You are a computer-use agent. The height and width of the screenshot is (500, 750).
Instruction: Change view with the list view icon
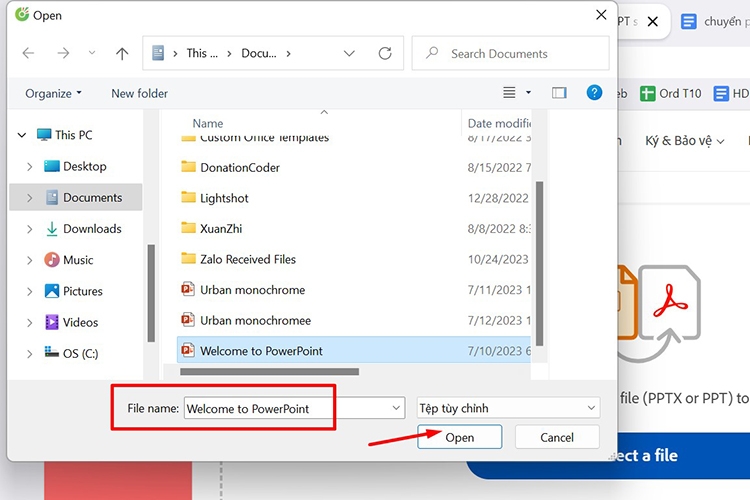click(509, 92)
